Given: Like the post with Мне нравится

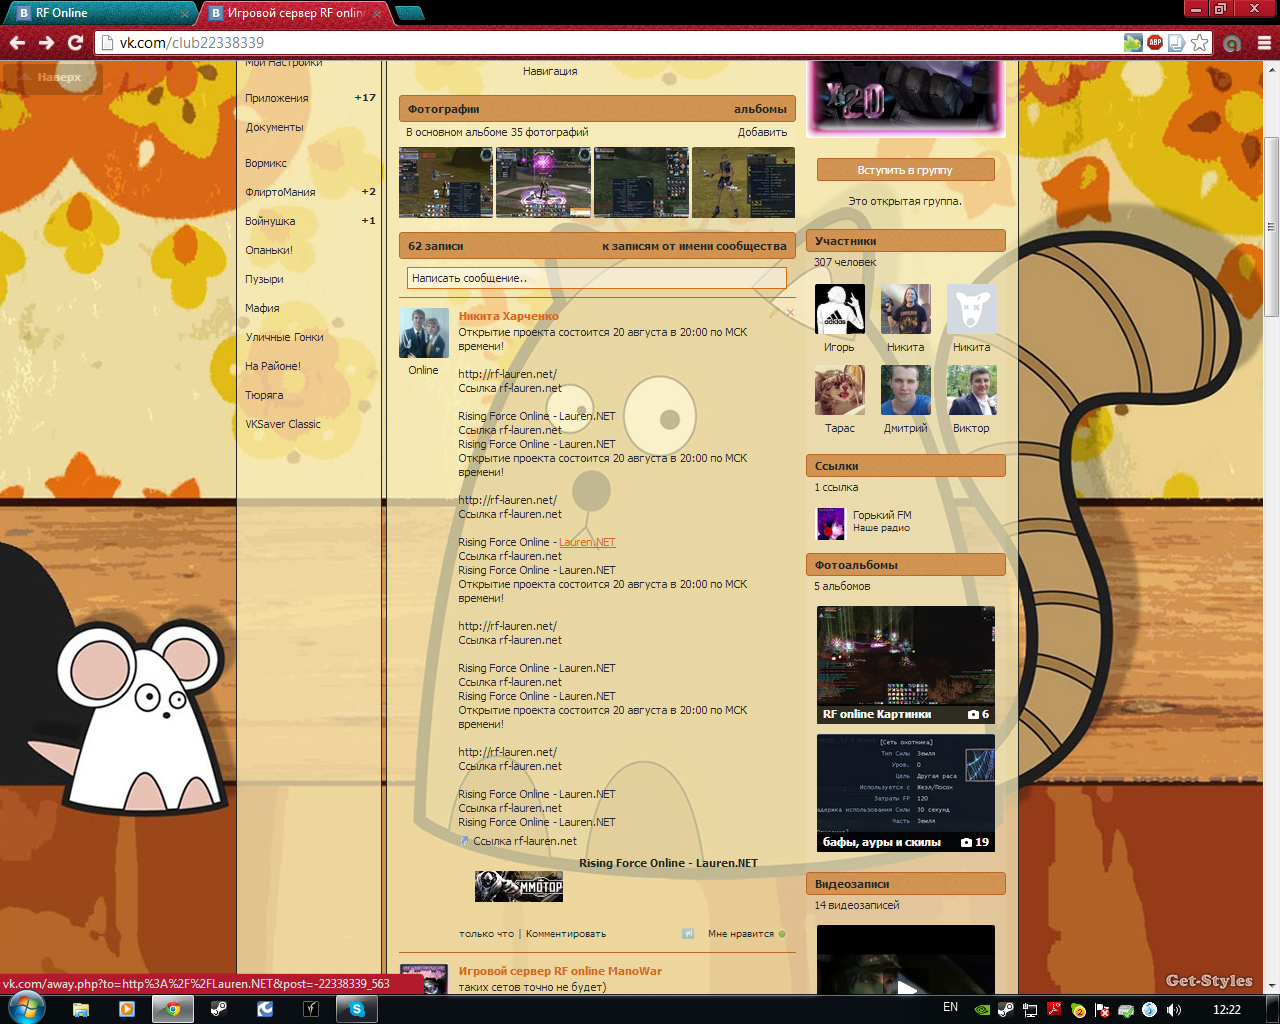Looking at the screenshot, I should pyautogui.click(x=746, y=934).
